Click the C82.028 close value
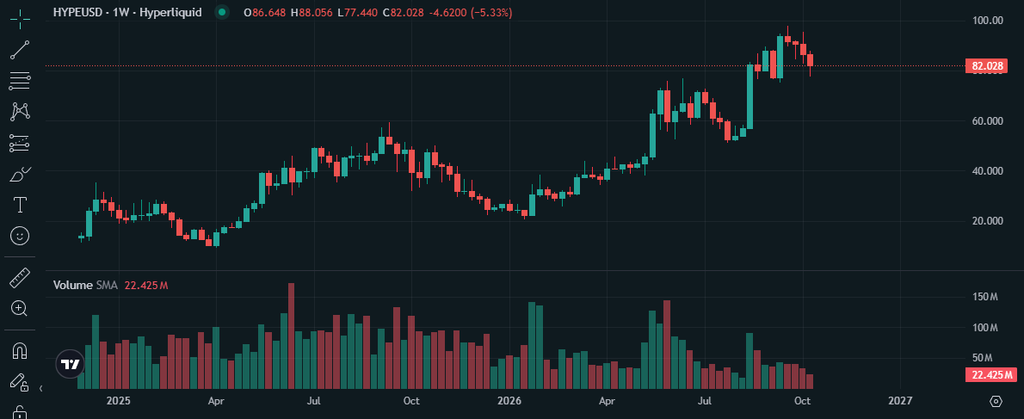 403,12
